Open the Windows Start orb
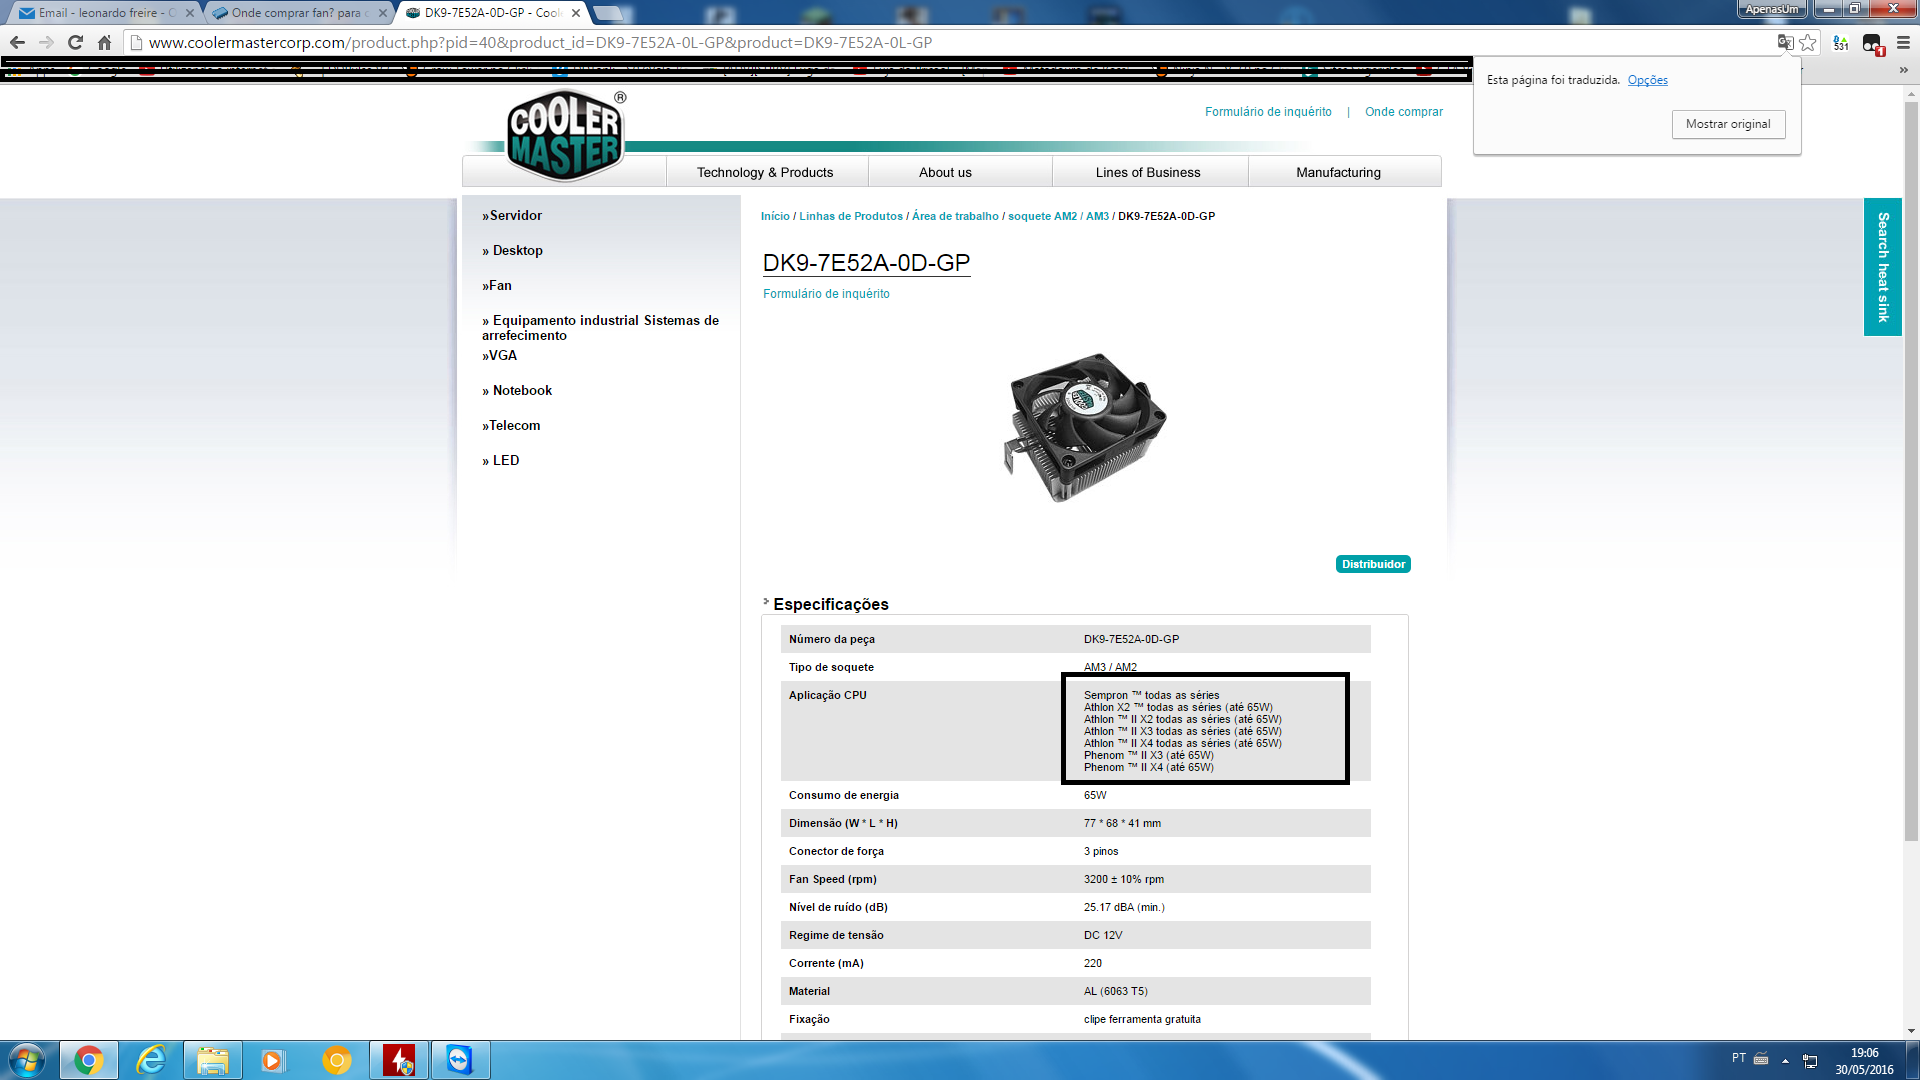 click(27, 1060)
